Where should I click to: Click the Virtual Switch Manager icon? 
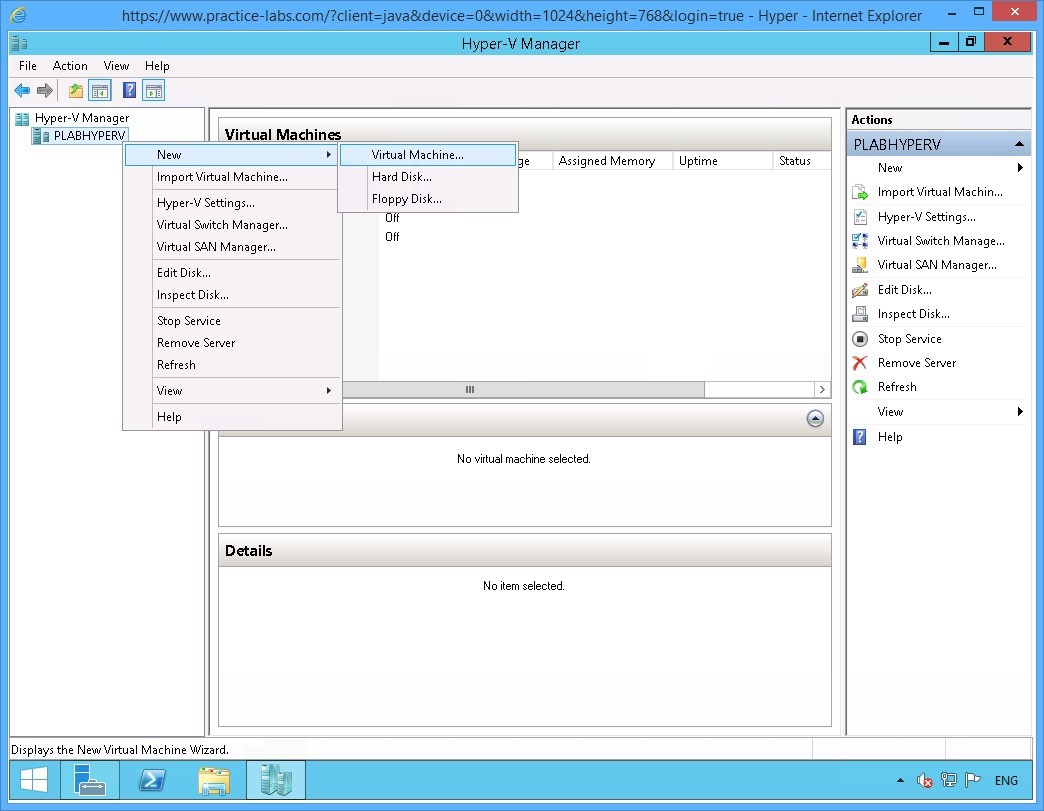[x=861, y=240]
